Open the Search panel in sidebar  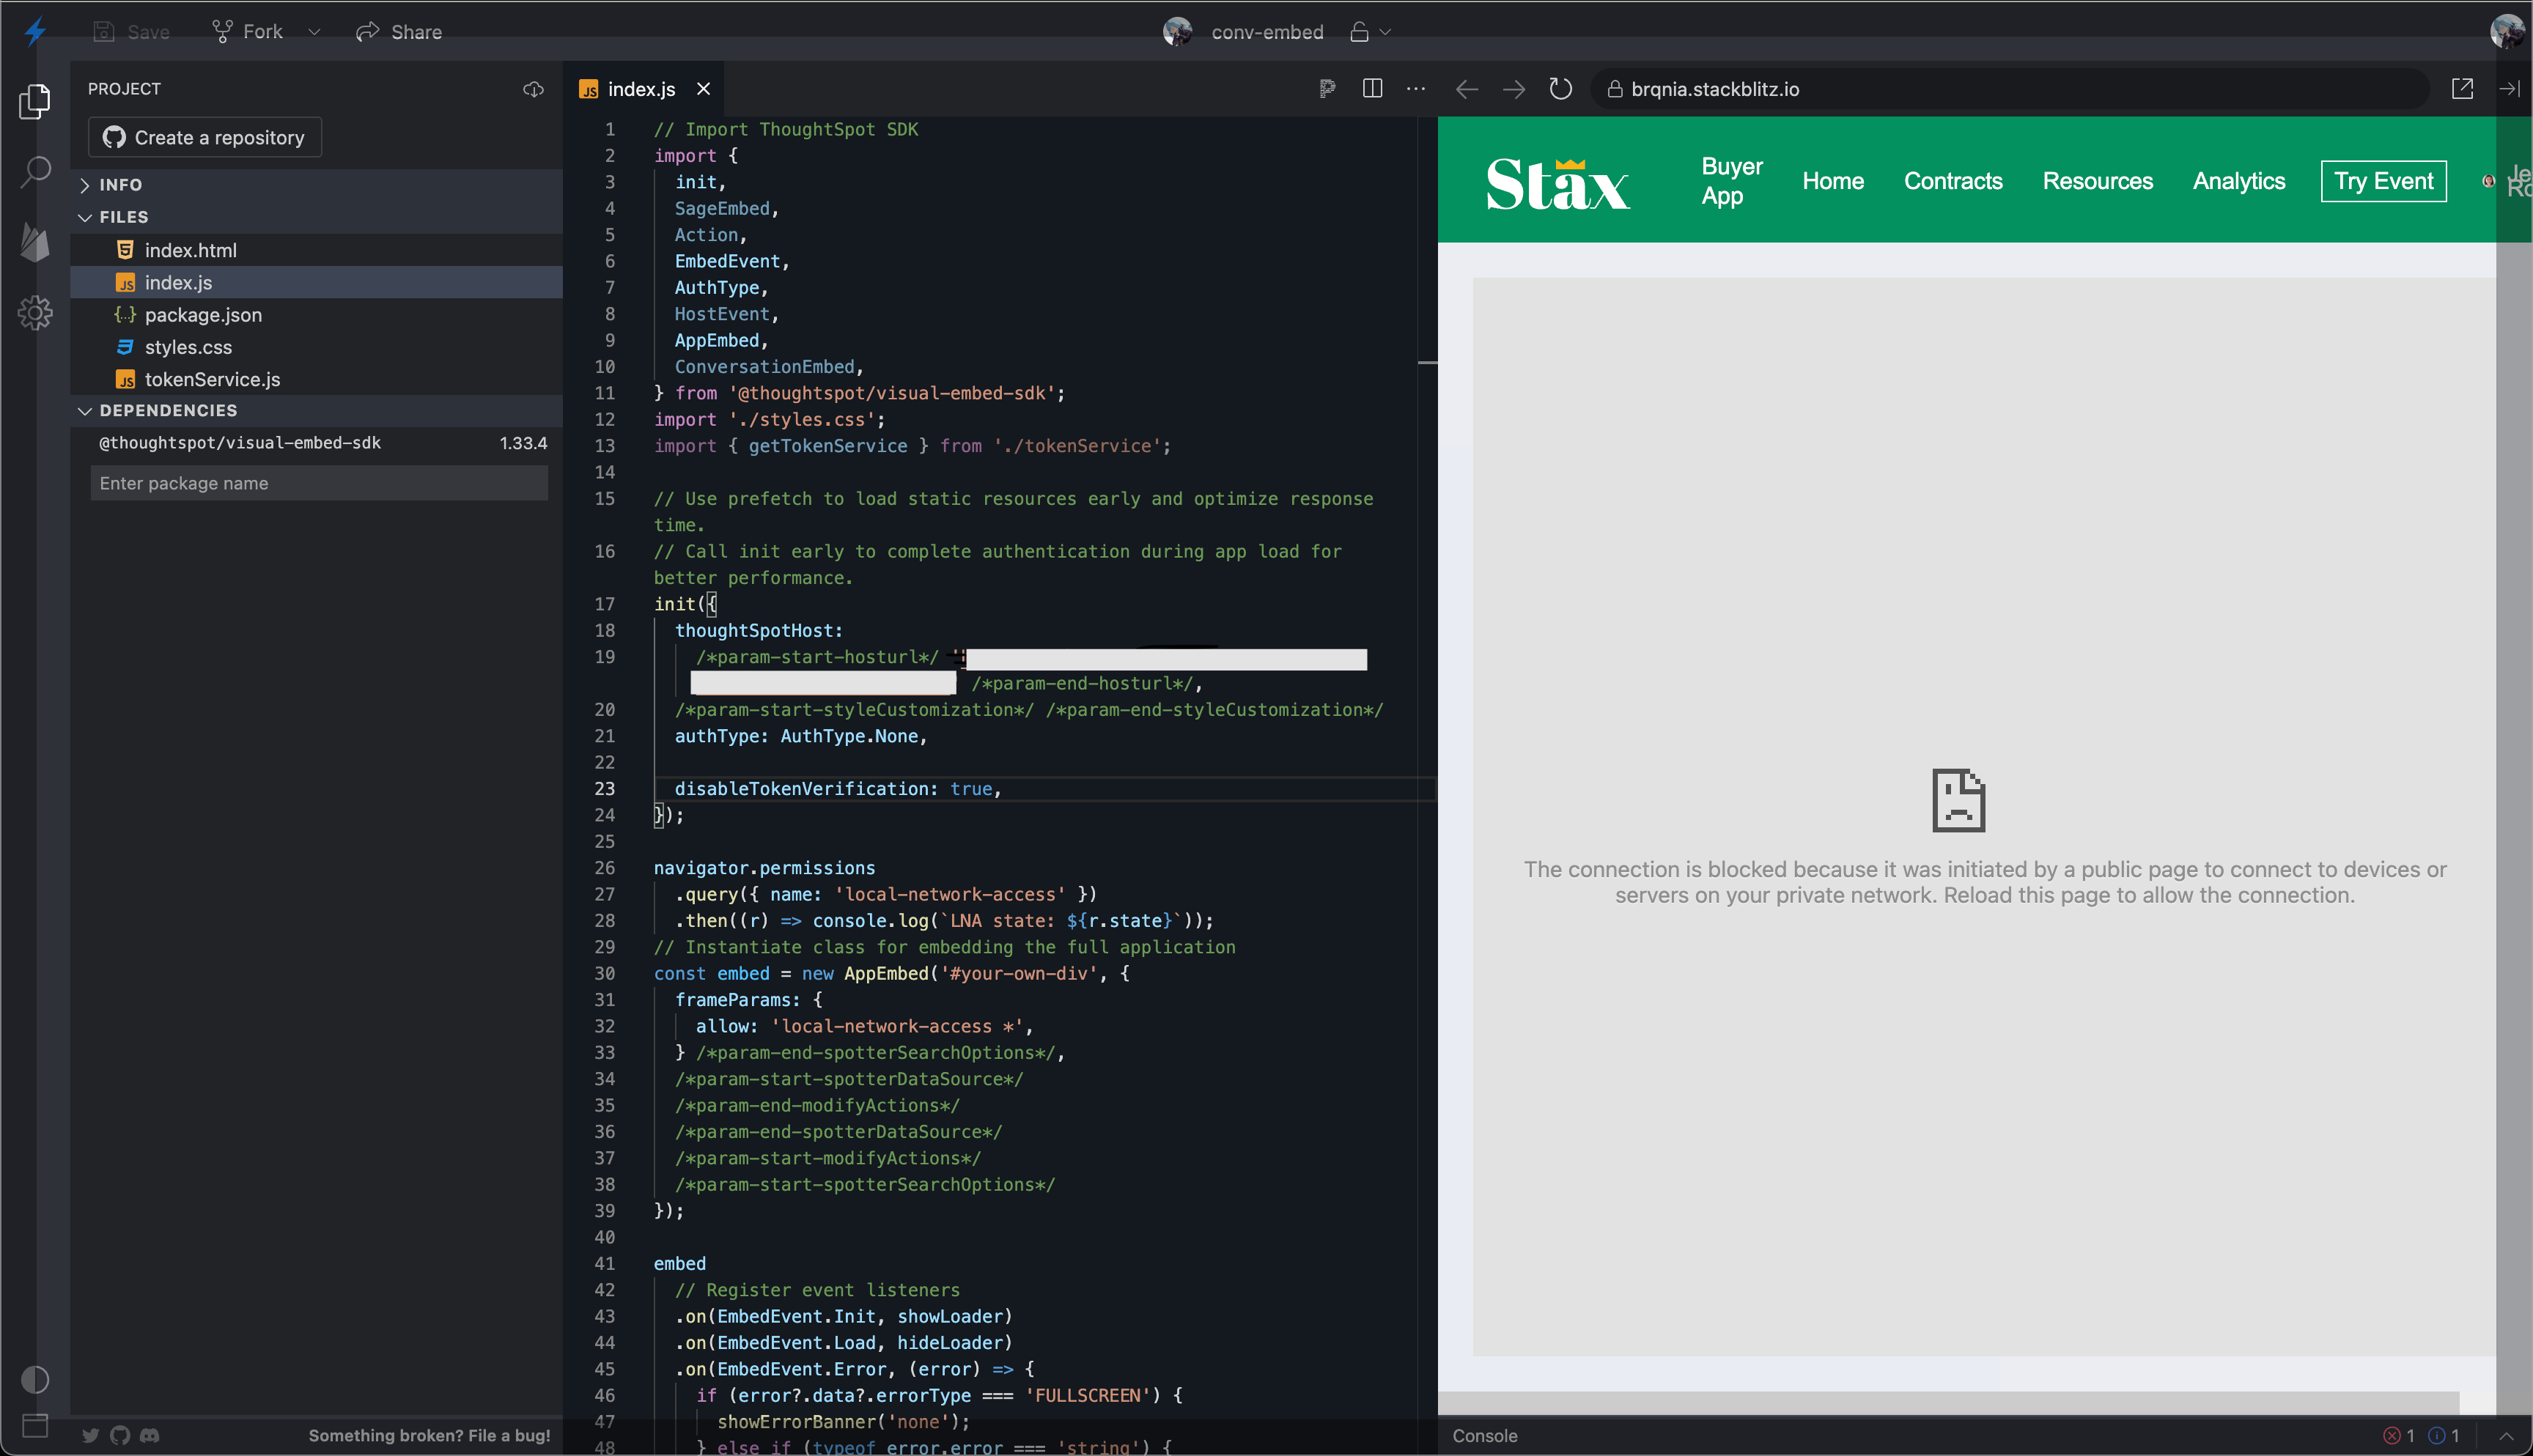(35, 171)
